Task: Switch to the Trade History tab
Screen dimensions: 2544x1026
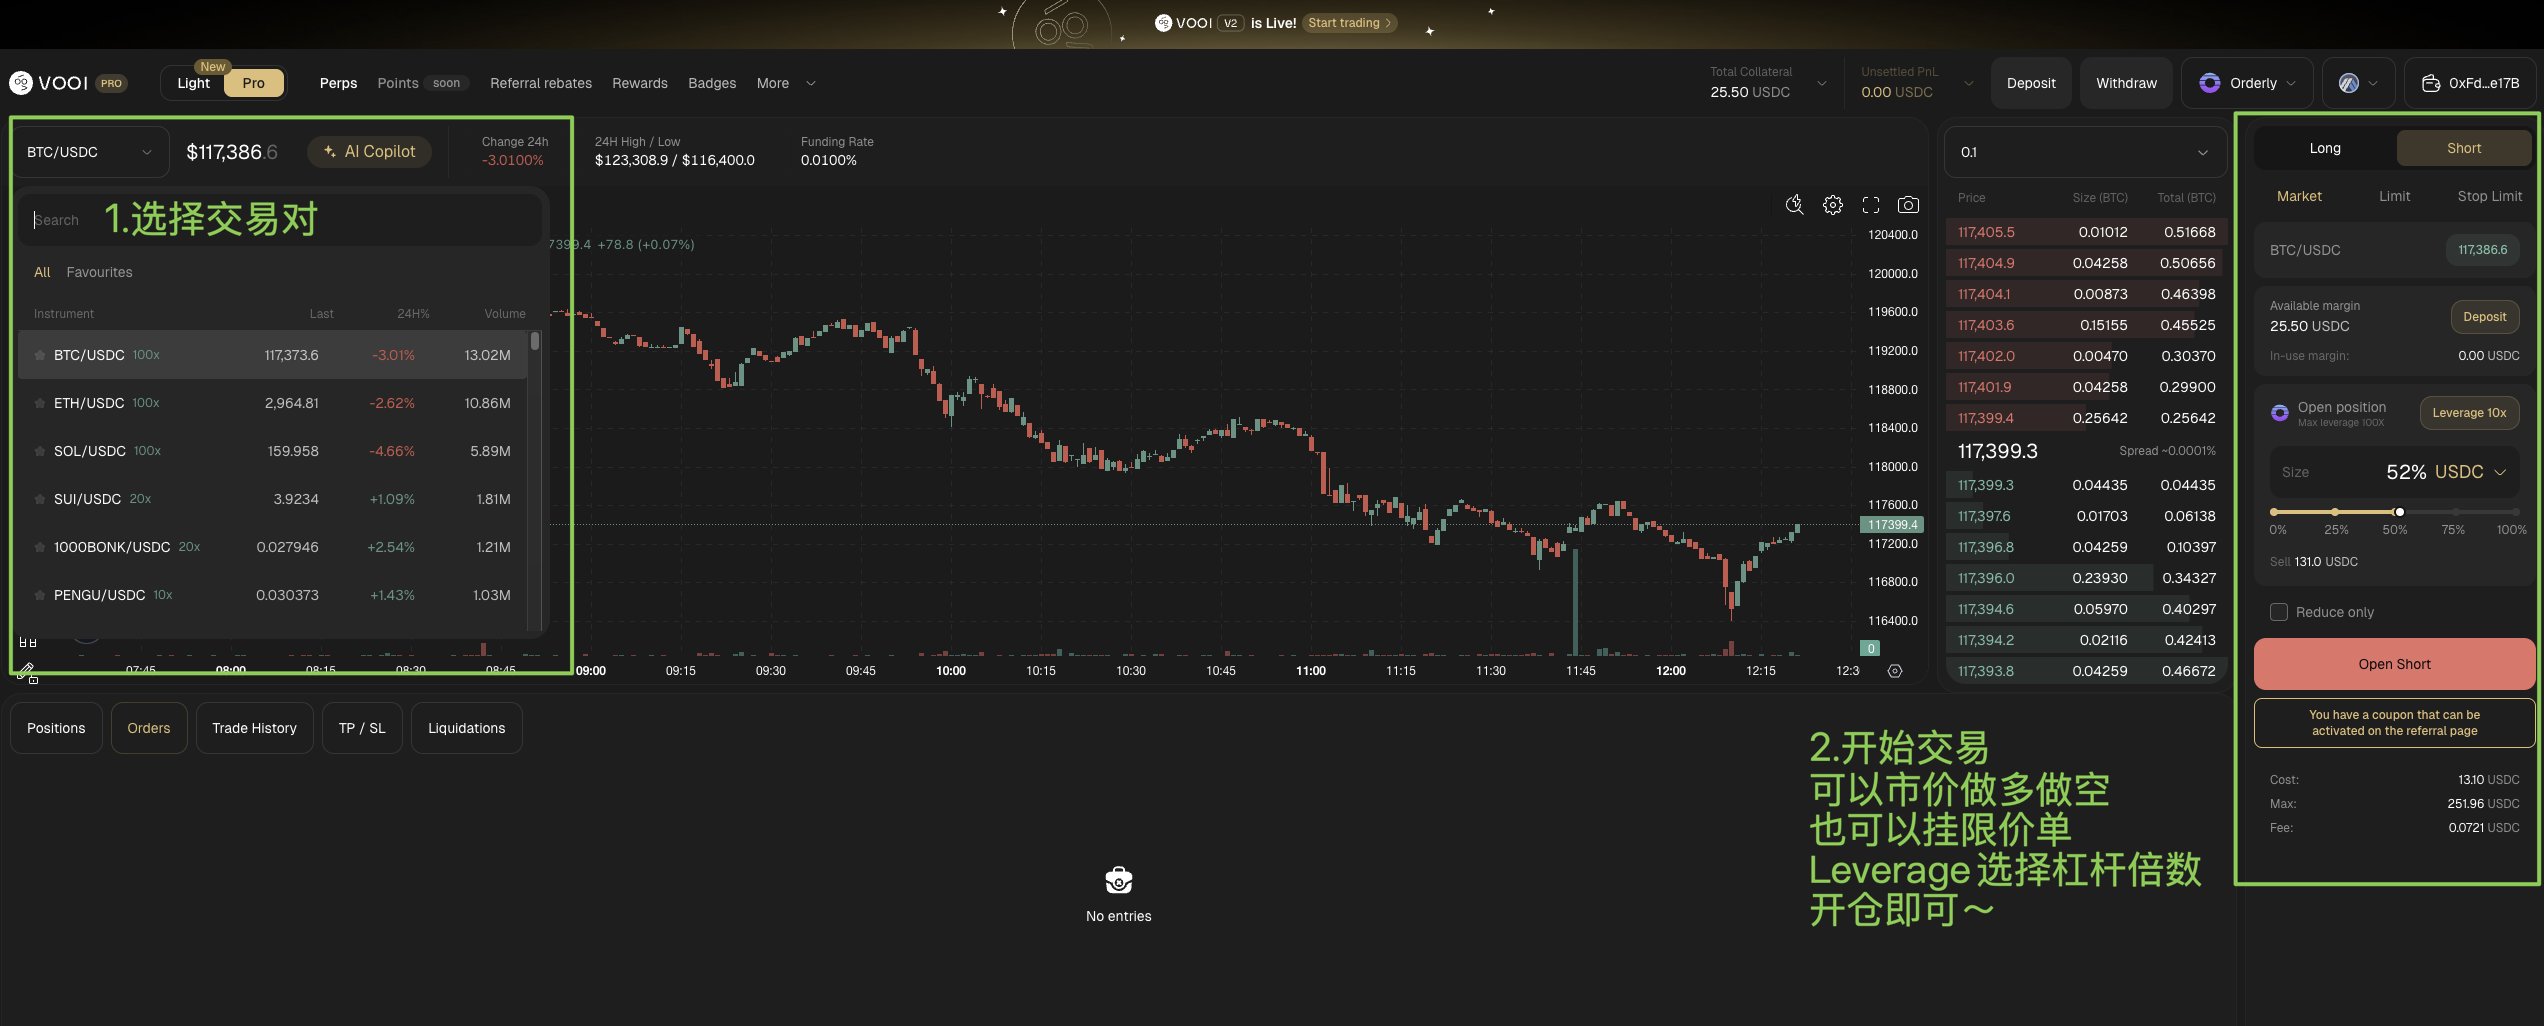Action: click(254, 728)
